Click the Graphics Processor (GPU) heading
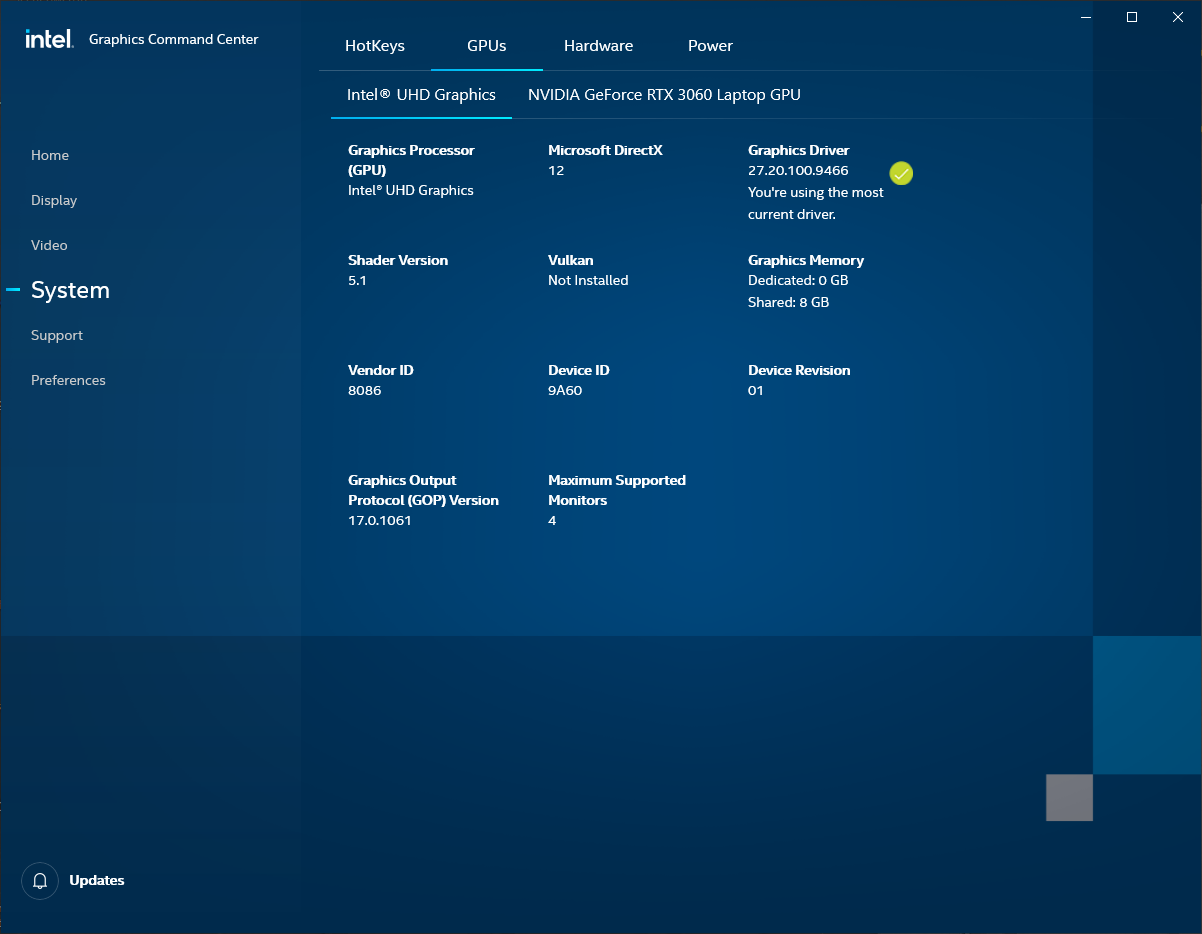The width and height of the screenshot is (1202, 934). click(411, 160)
